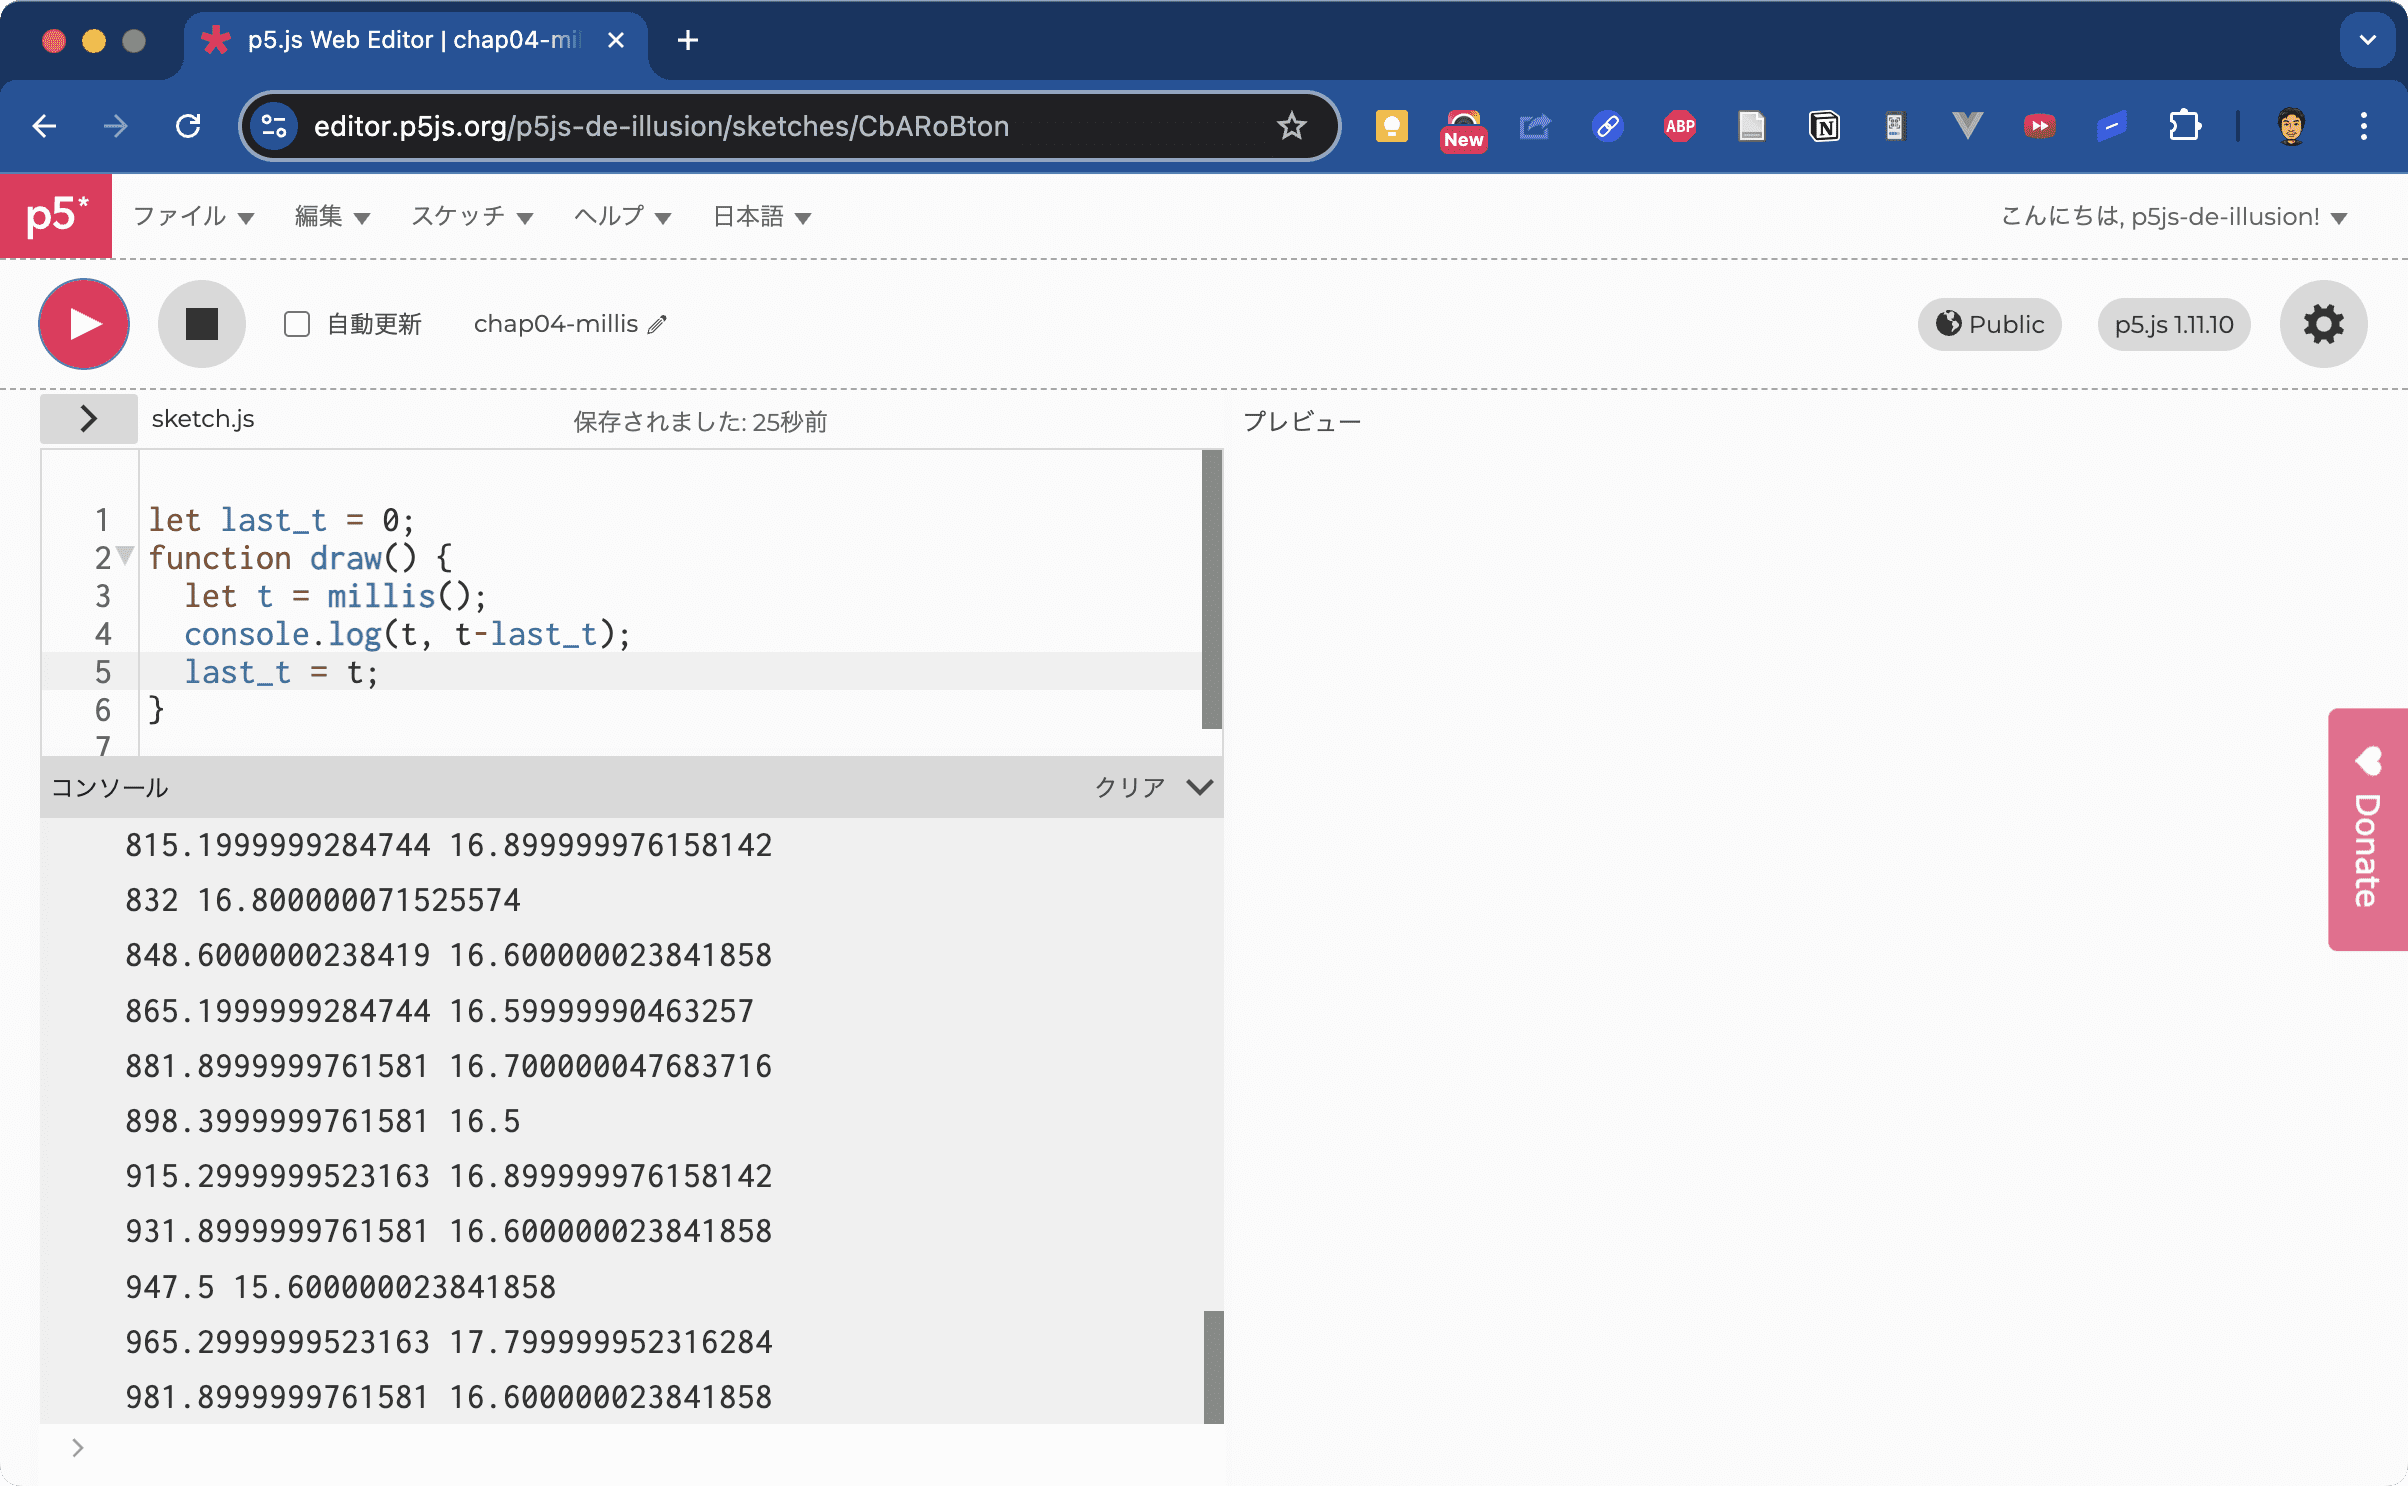Open the Adblock Plus extension
Screen dimensions: 2408x1486
[x=1679, y=126]
